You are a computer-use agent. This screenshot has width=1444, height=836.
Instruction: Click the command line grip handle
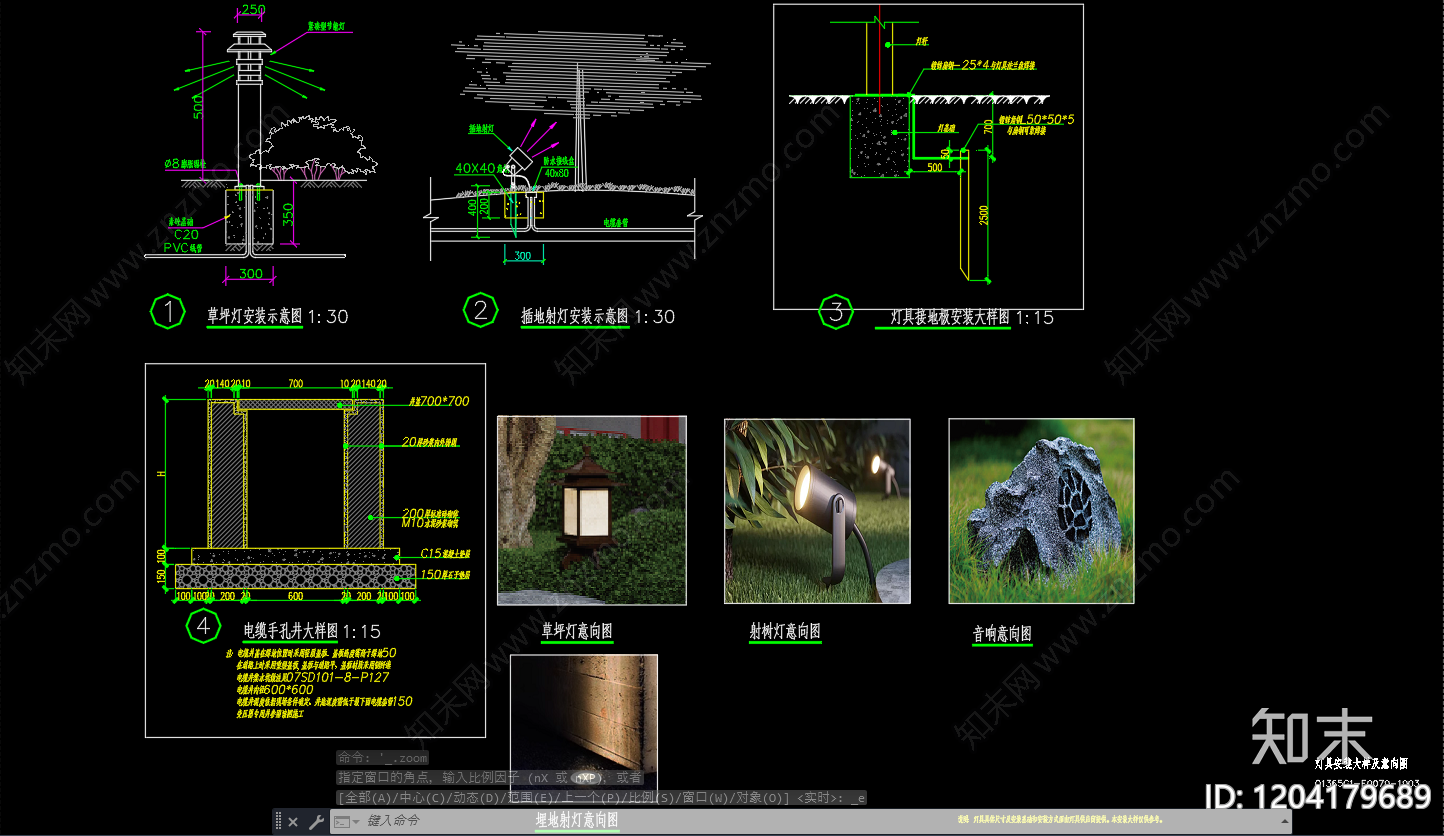[x=279, y=821]
